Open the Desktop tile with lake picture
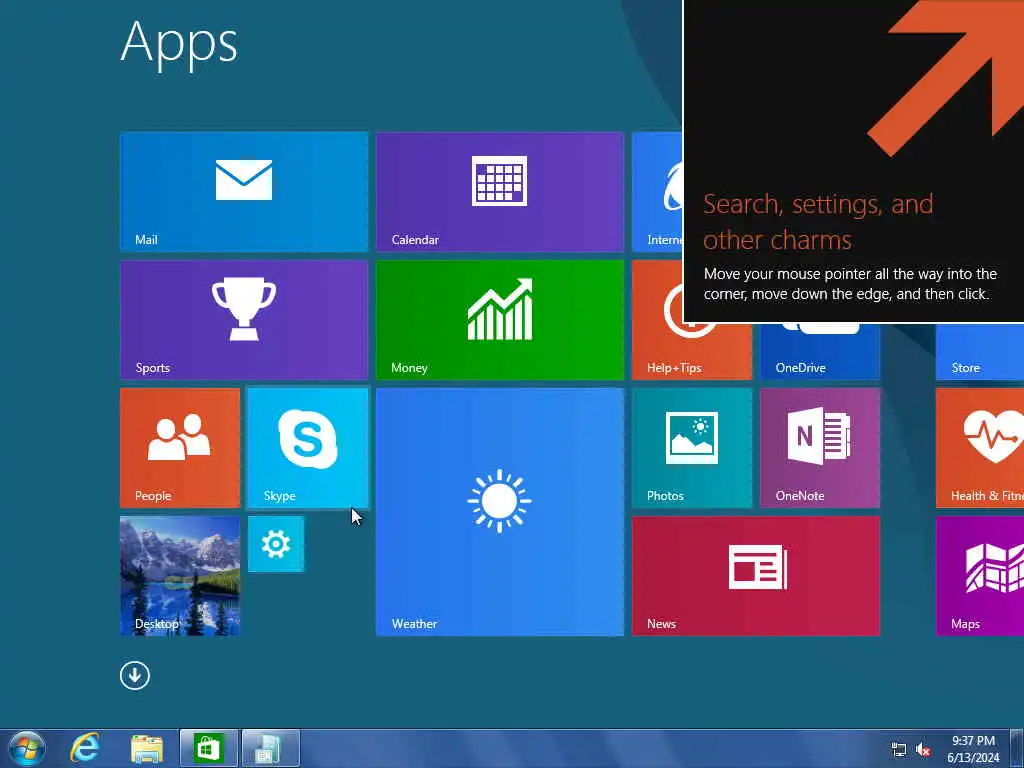Screen dimensions: 1024x768 pos(180,575)
